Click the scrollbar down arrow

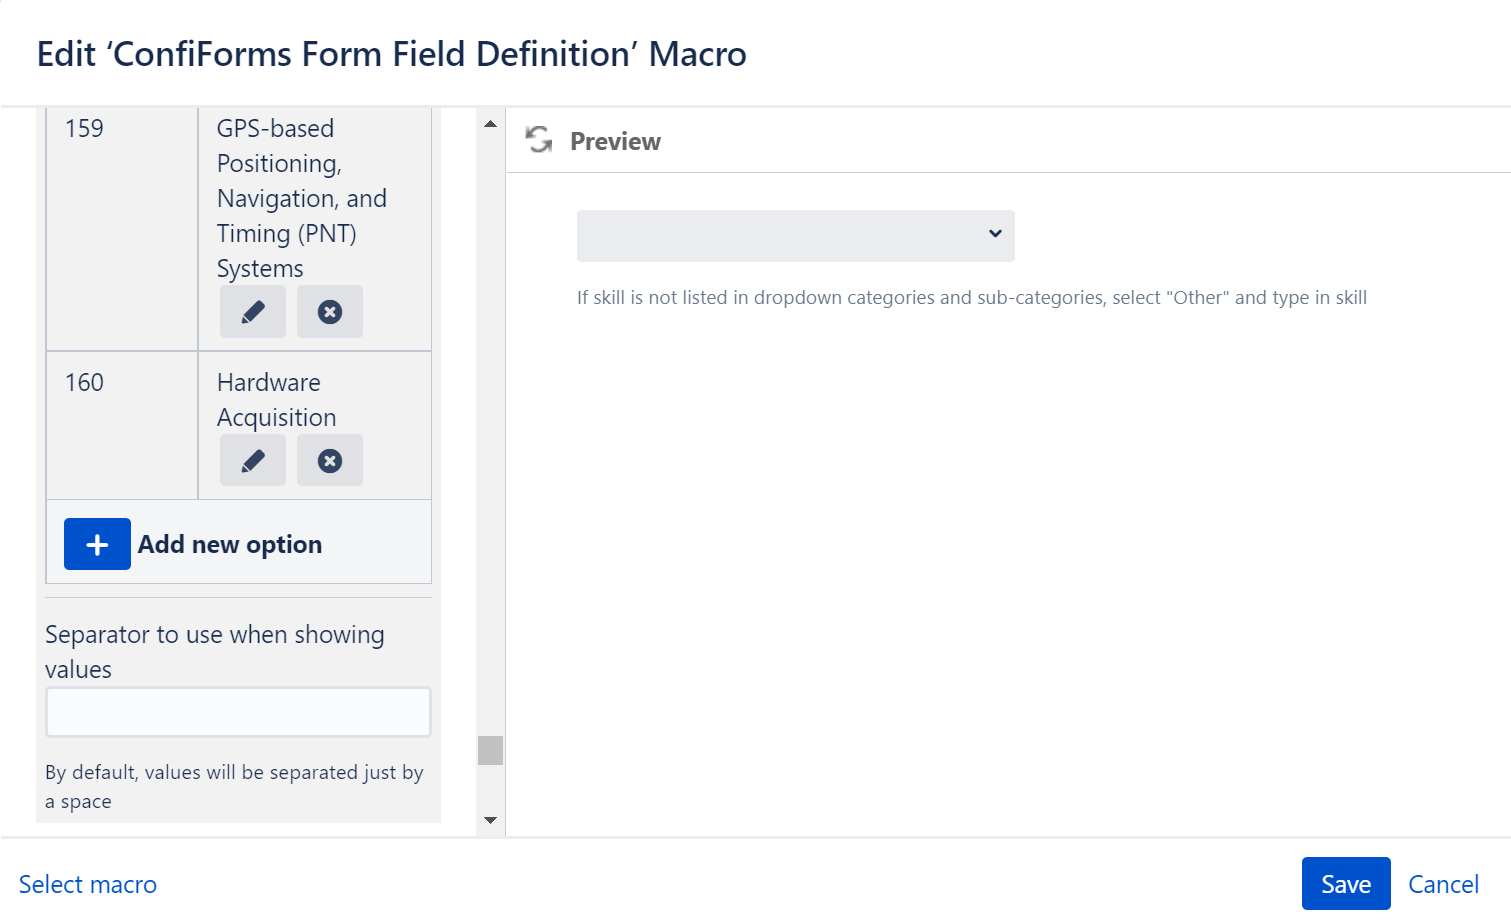(490, 818)
